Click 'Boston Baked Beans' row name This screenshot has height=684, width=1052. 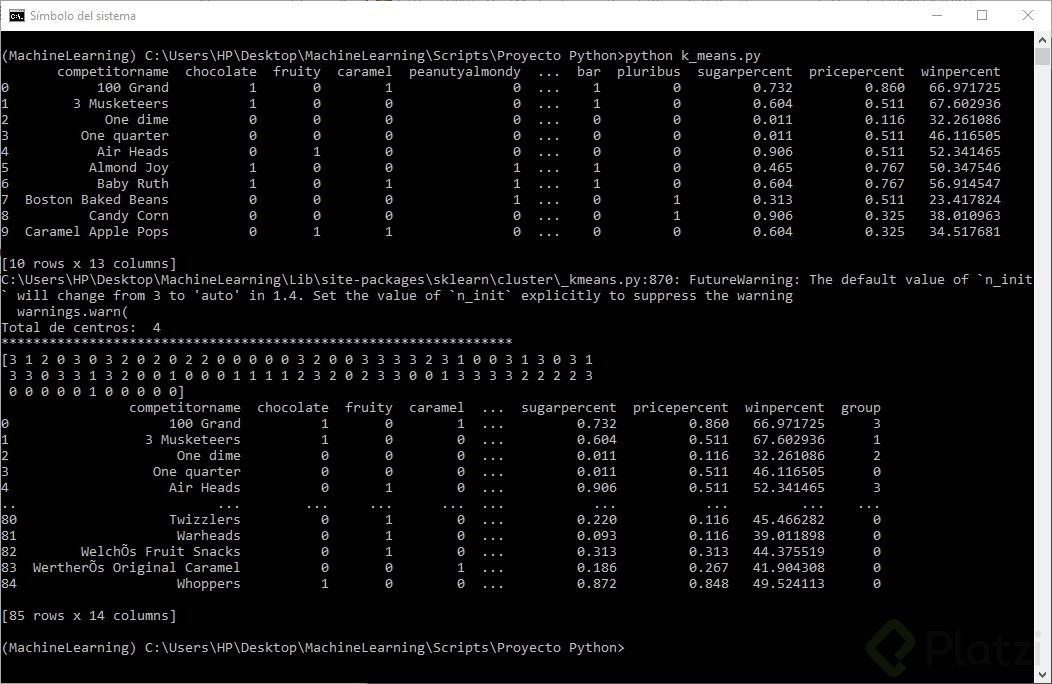point(97,200)
